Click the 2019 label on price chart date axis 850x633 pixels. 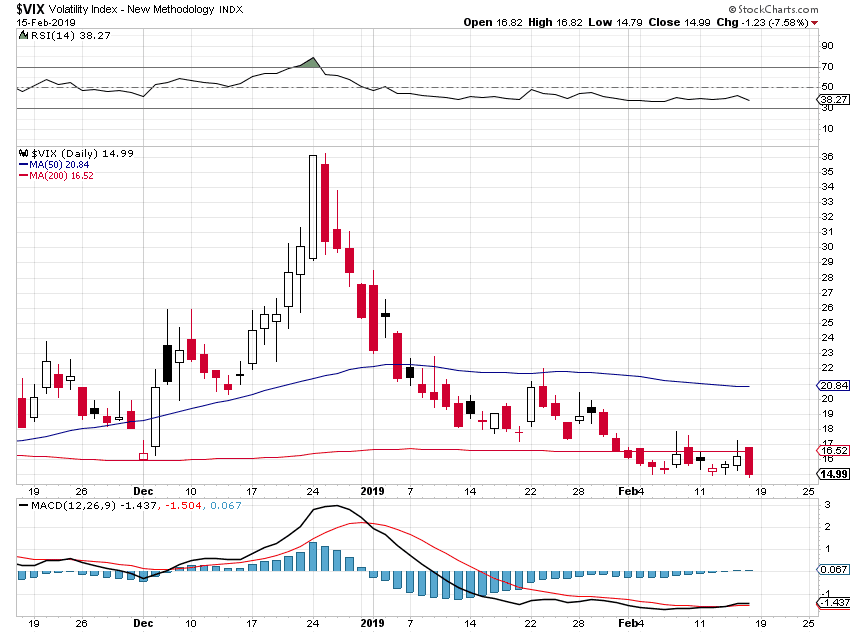point(372,492)
